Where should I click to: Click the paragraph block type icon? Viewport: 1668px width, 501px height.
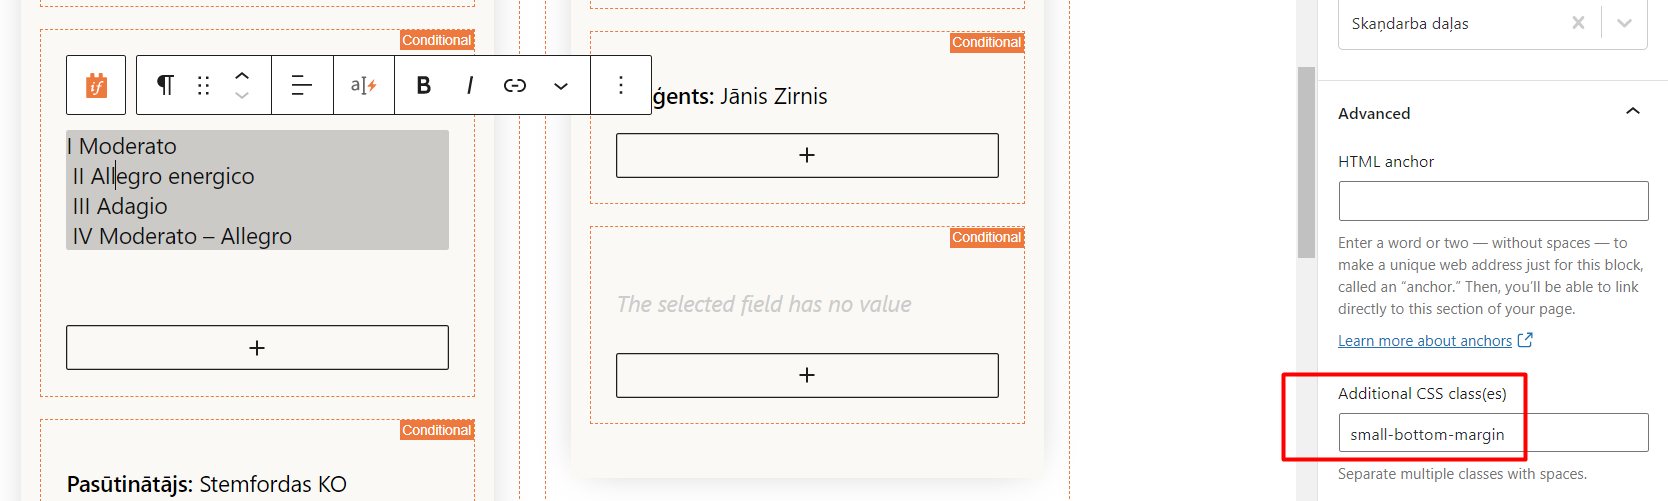[165, 85]
